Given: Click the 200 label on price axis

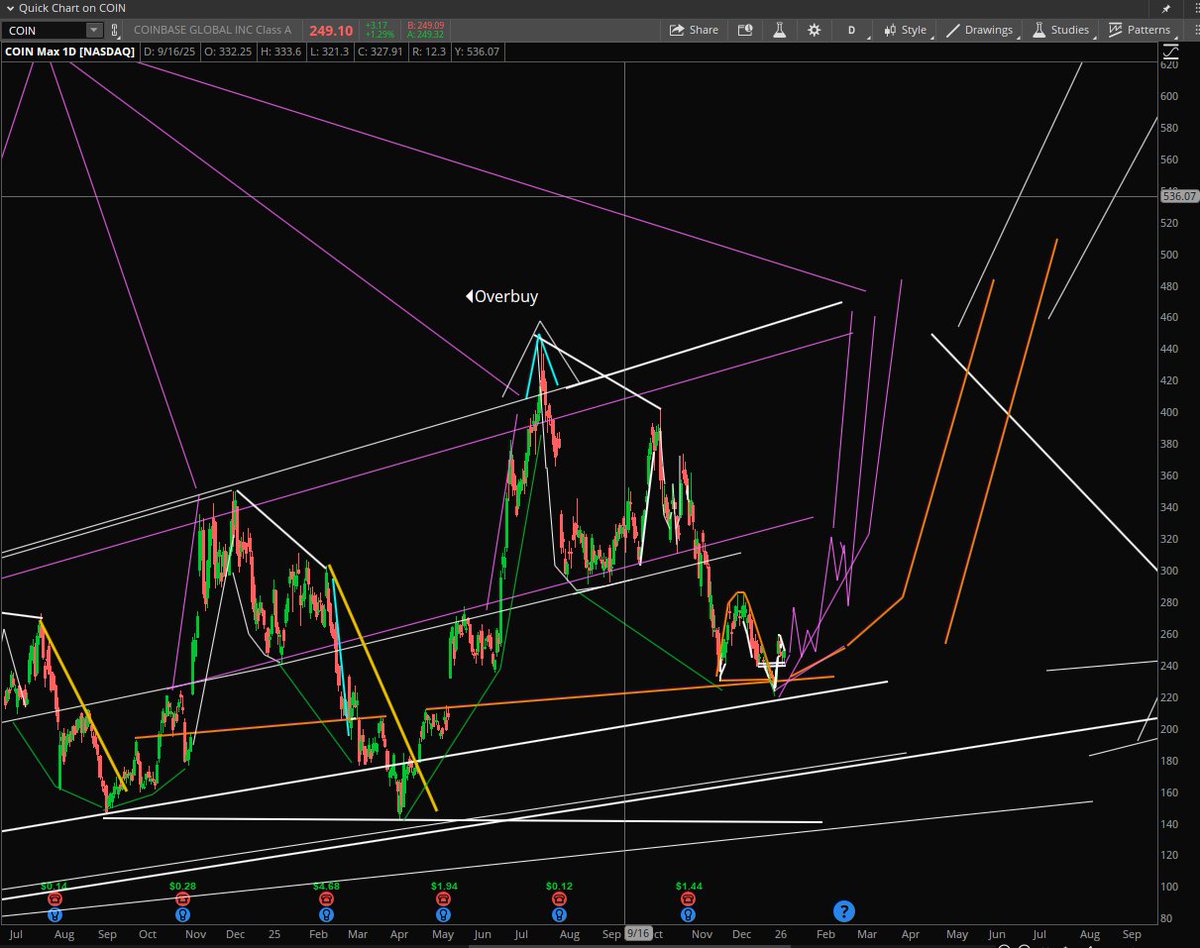Looking at the screenshot, I should 1169,728.
